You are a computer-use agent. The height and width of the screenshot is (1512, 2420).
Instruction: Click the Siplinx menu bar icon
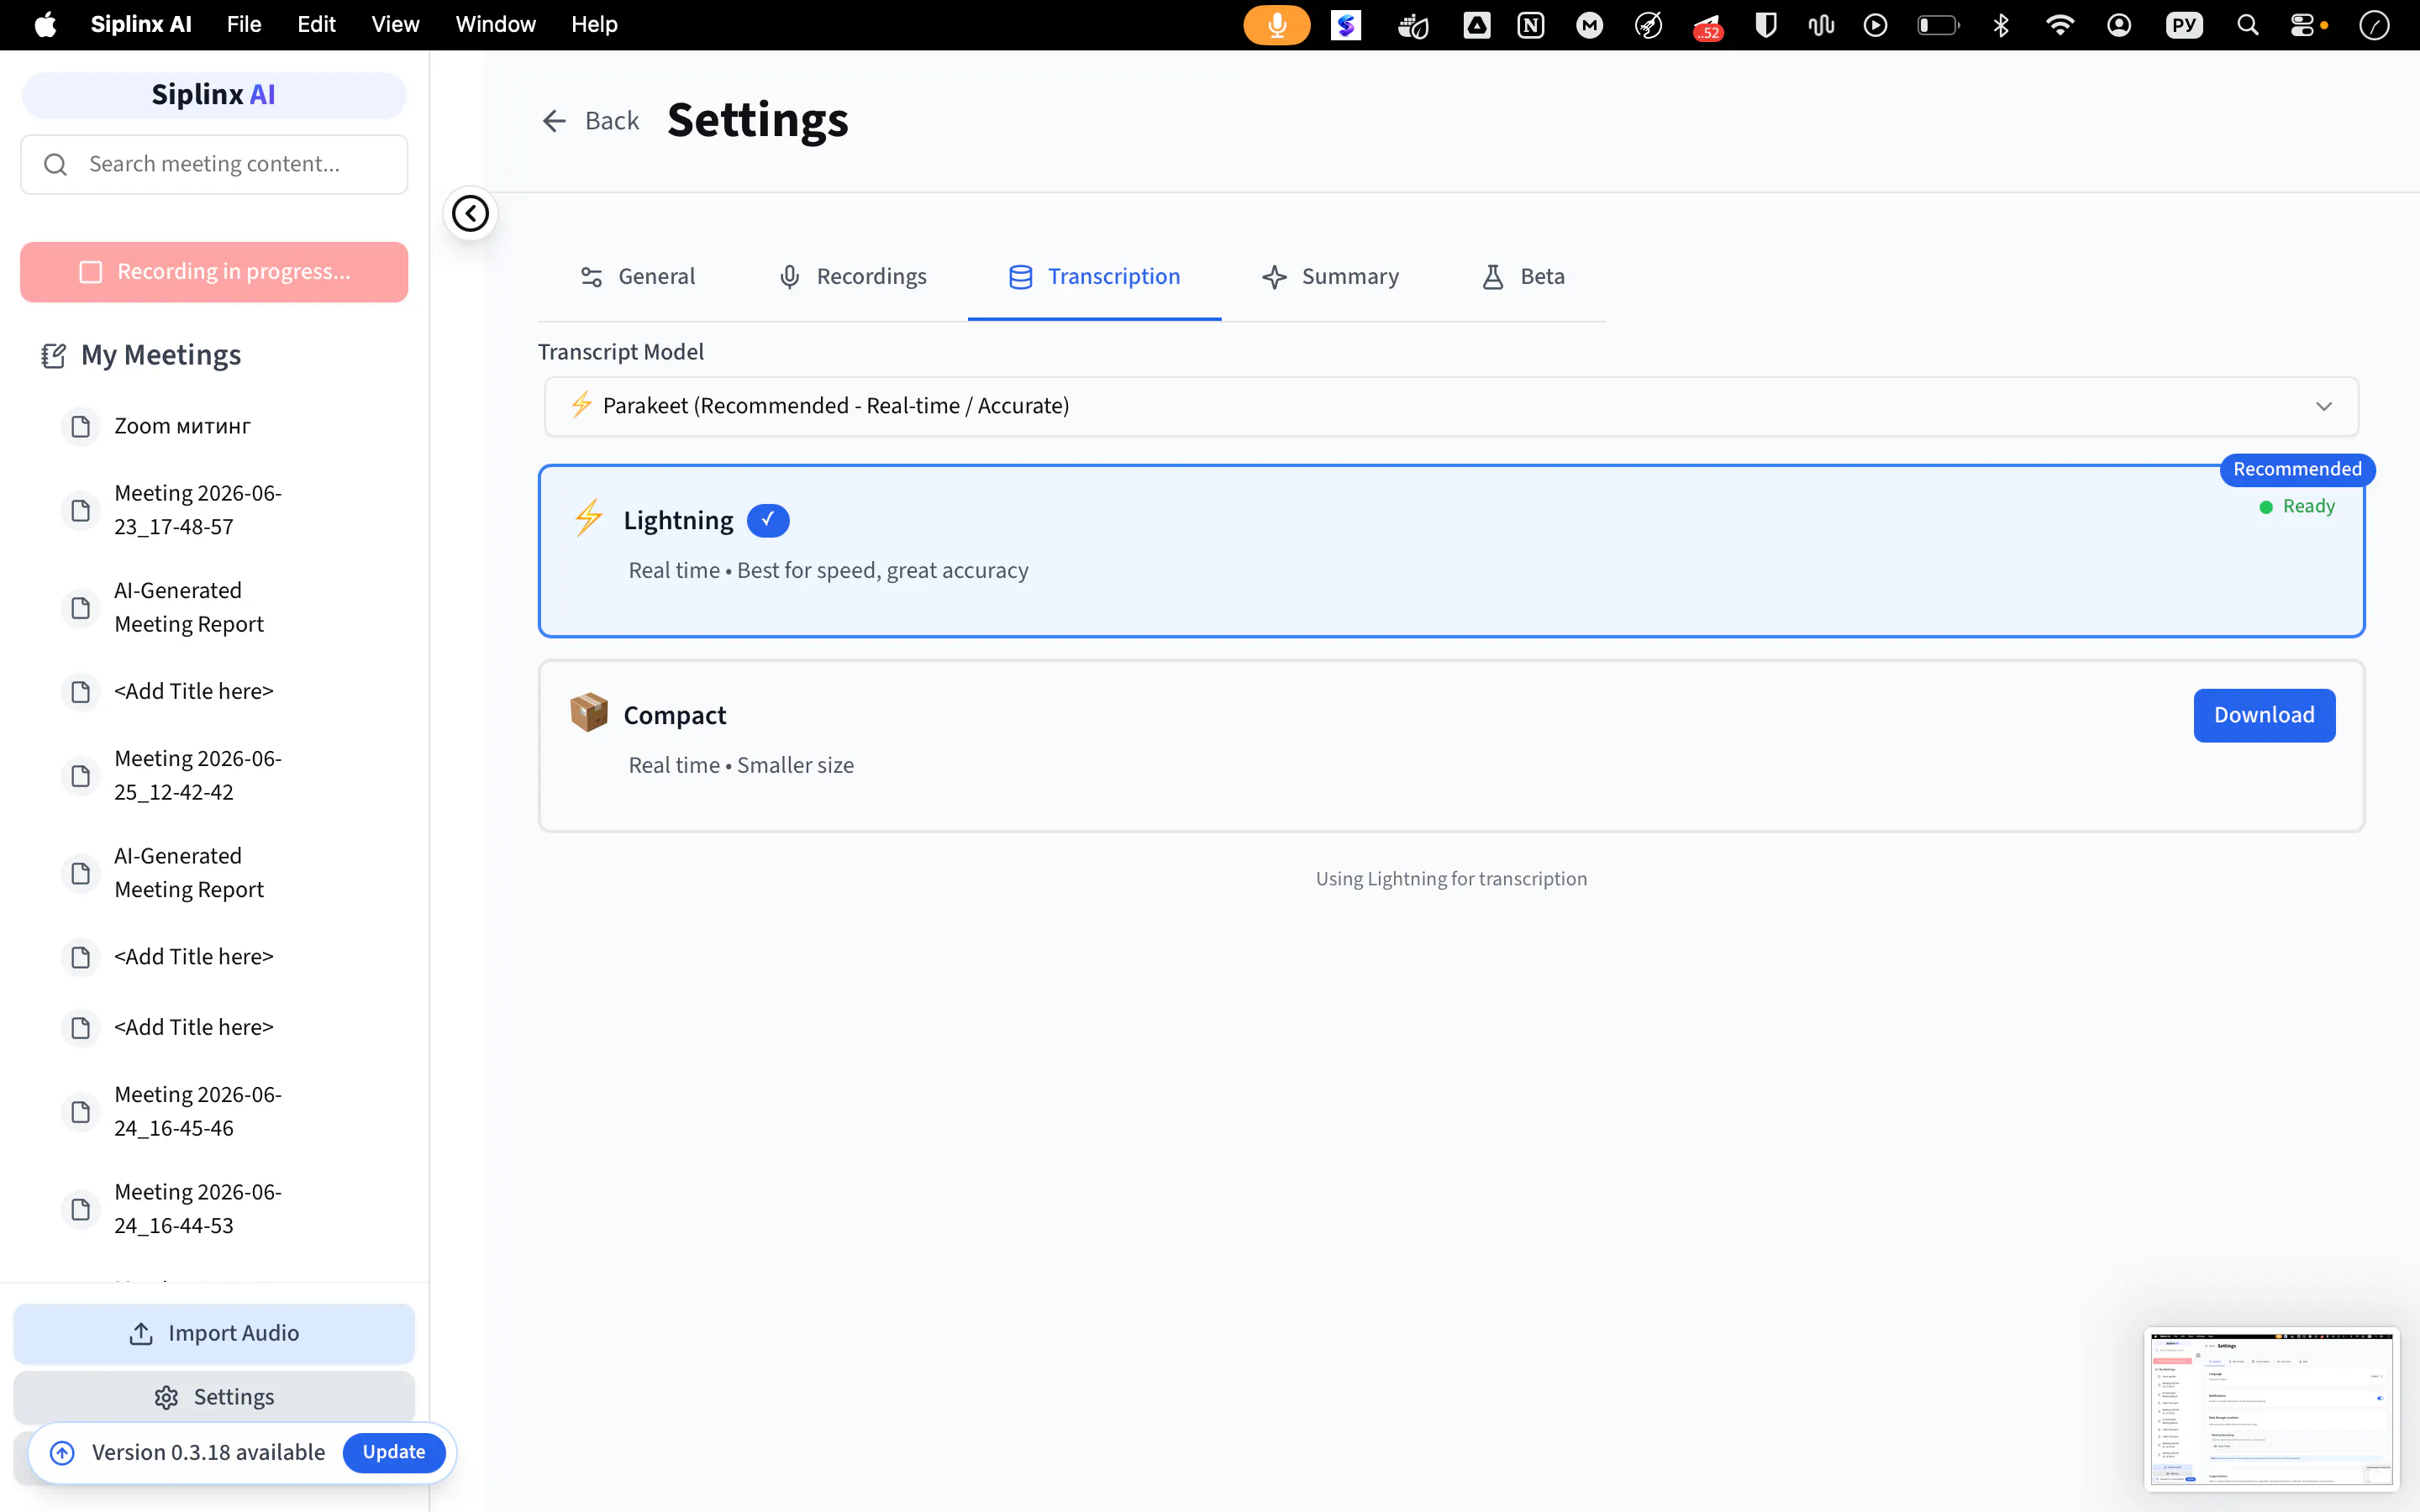(1346, 25)
